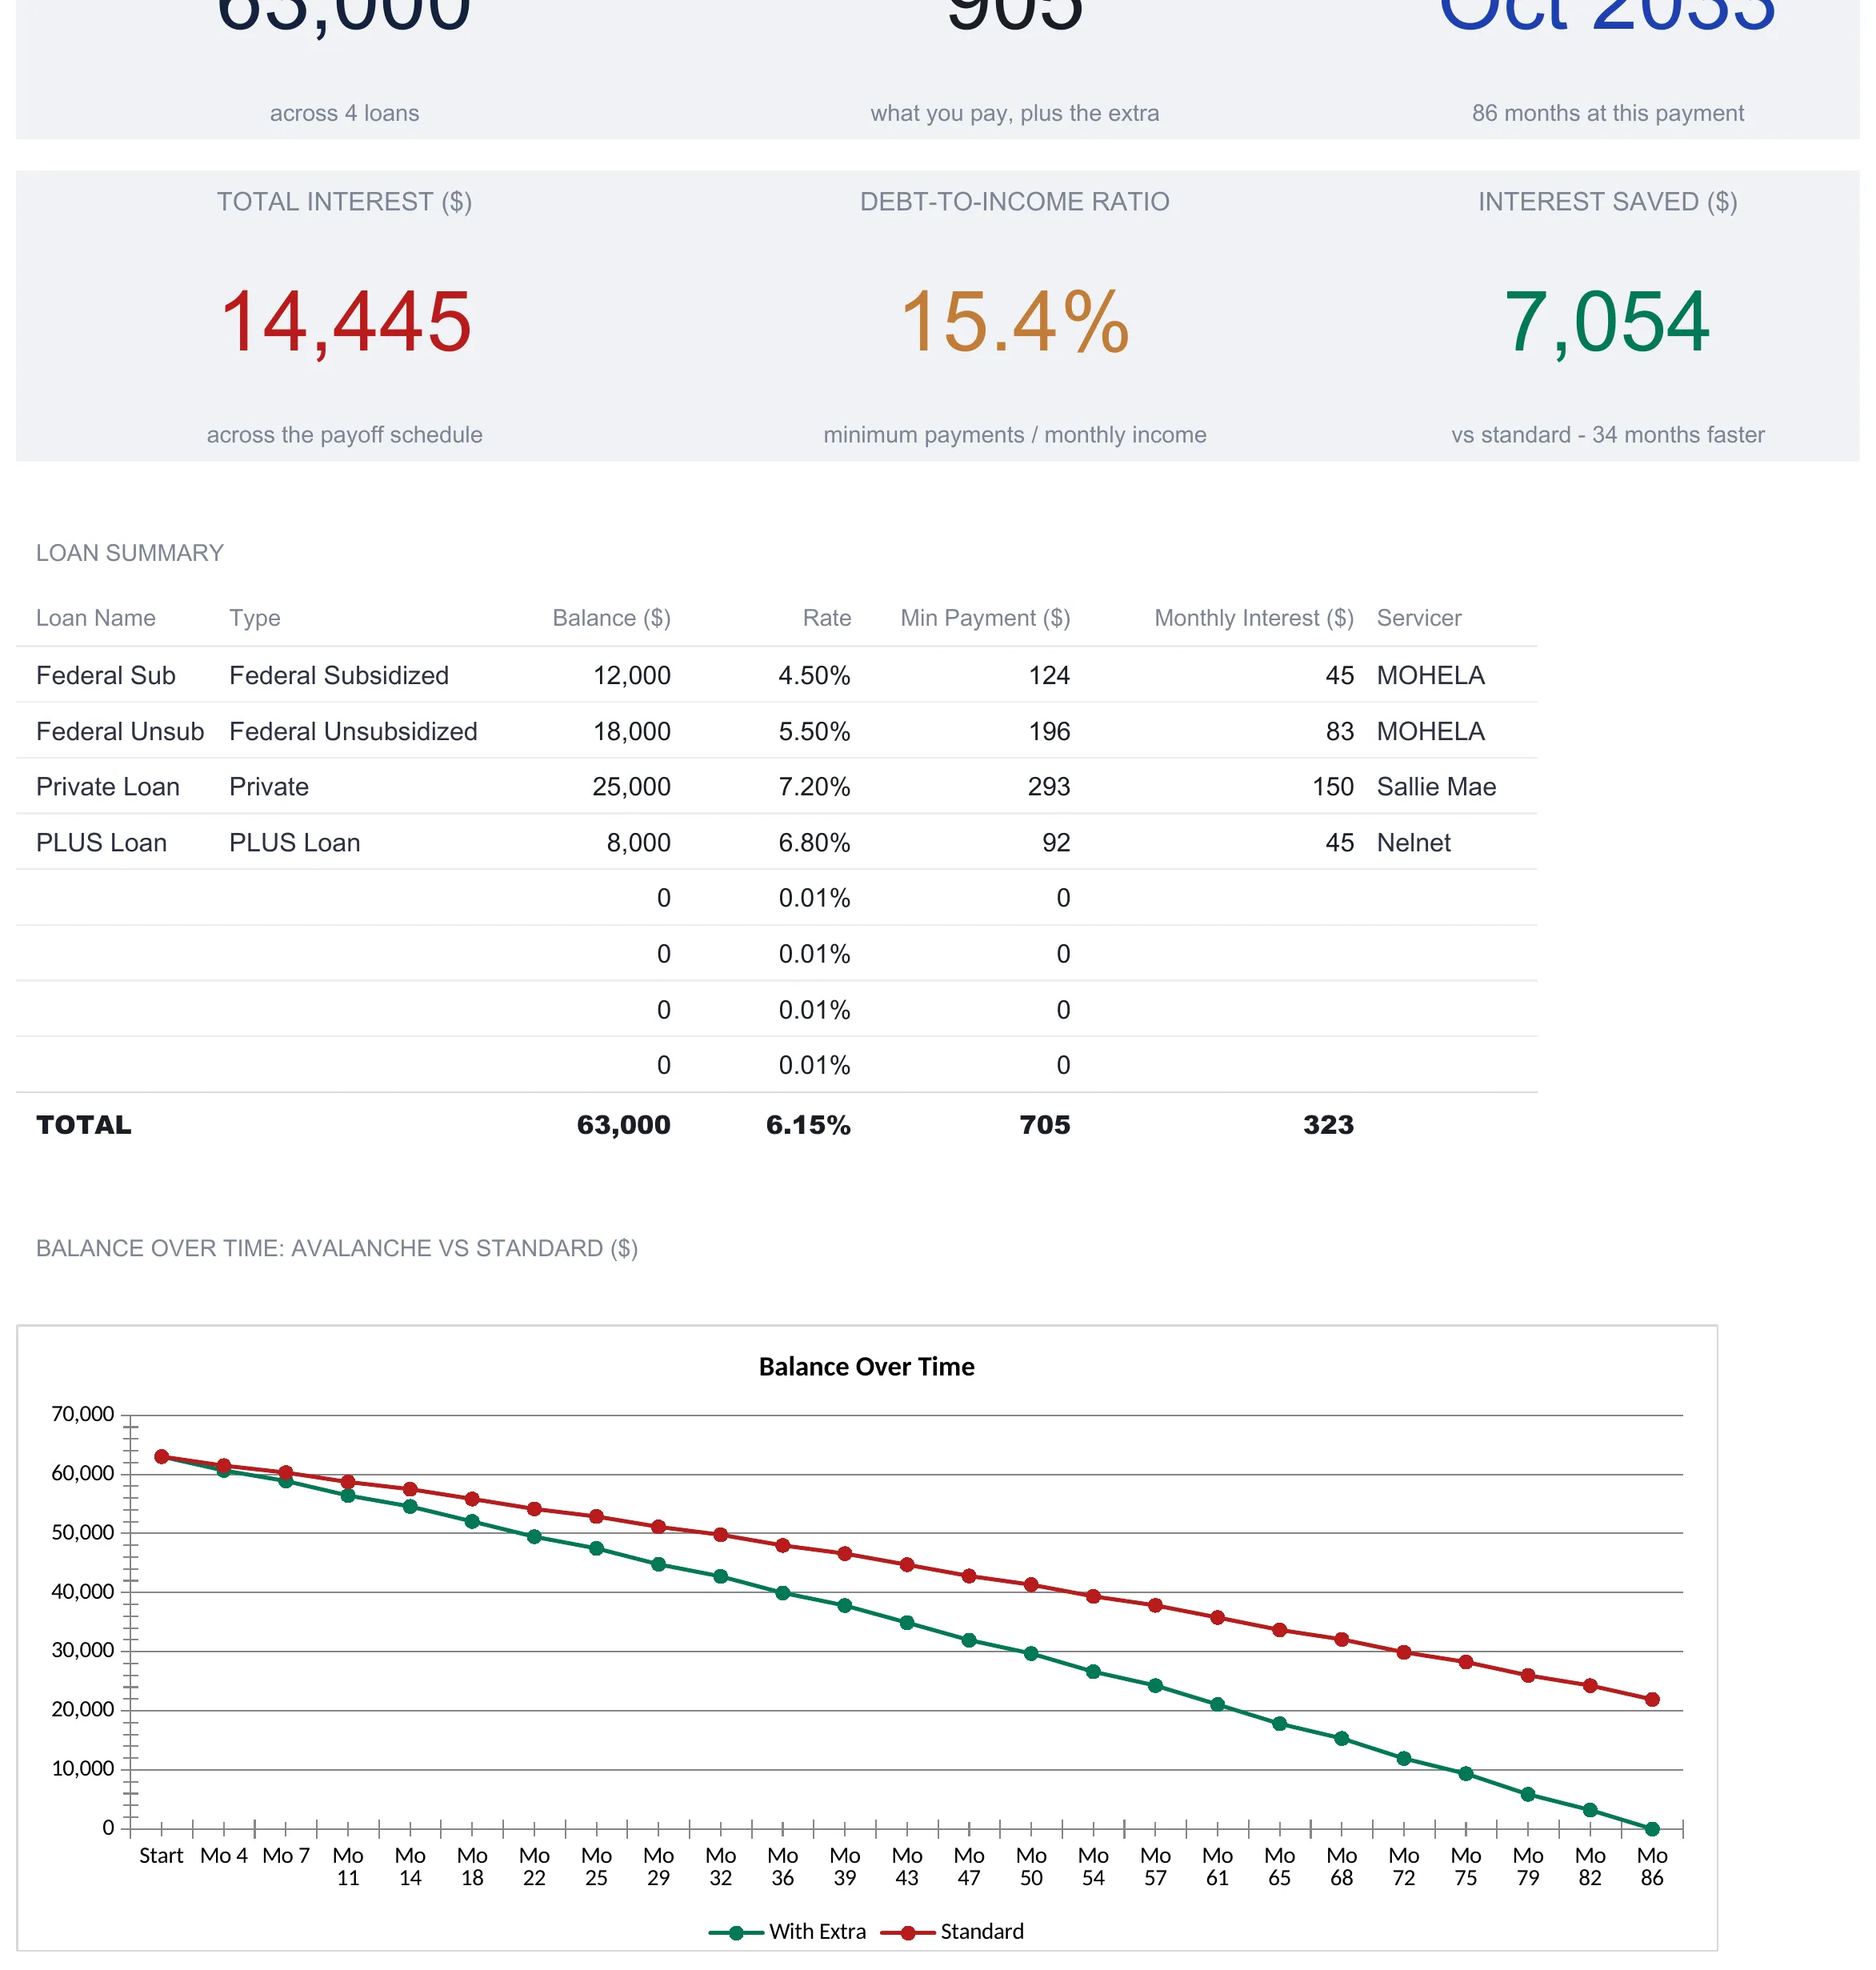1876x1970 pixels.
Task: Click the Mo 50 x-axis label
Action: [x=1031, y=1866]
